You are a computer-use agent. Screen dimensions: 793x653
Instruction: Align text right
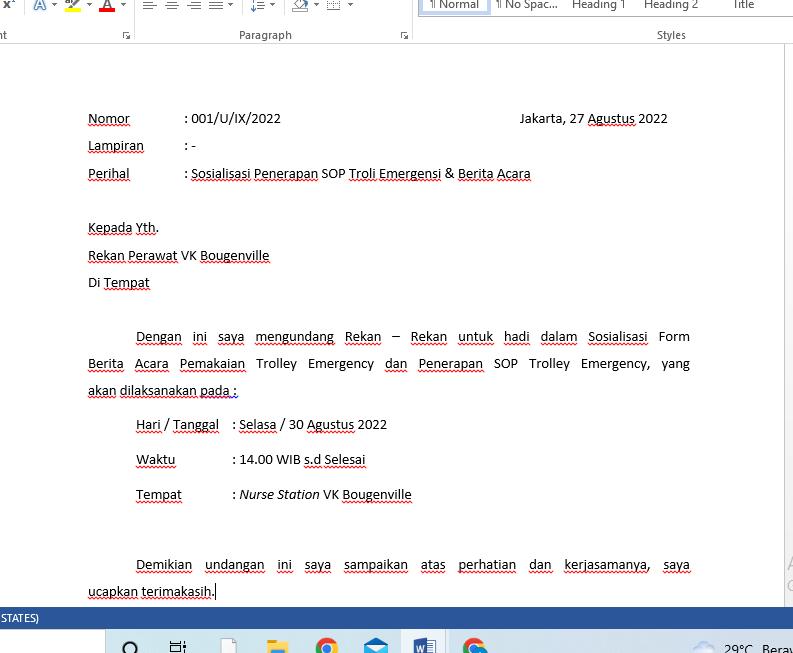(194, 5)
